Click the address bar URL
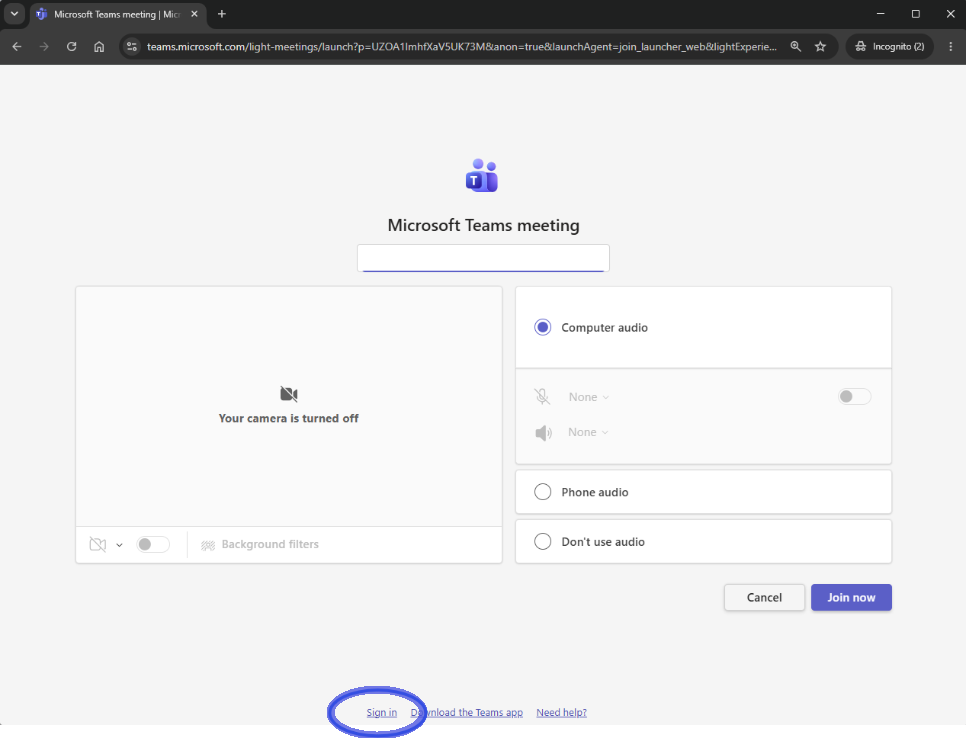966x738 pixels. click(x=461, y=47)
